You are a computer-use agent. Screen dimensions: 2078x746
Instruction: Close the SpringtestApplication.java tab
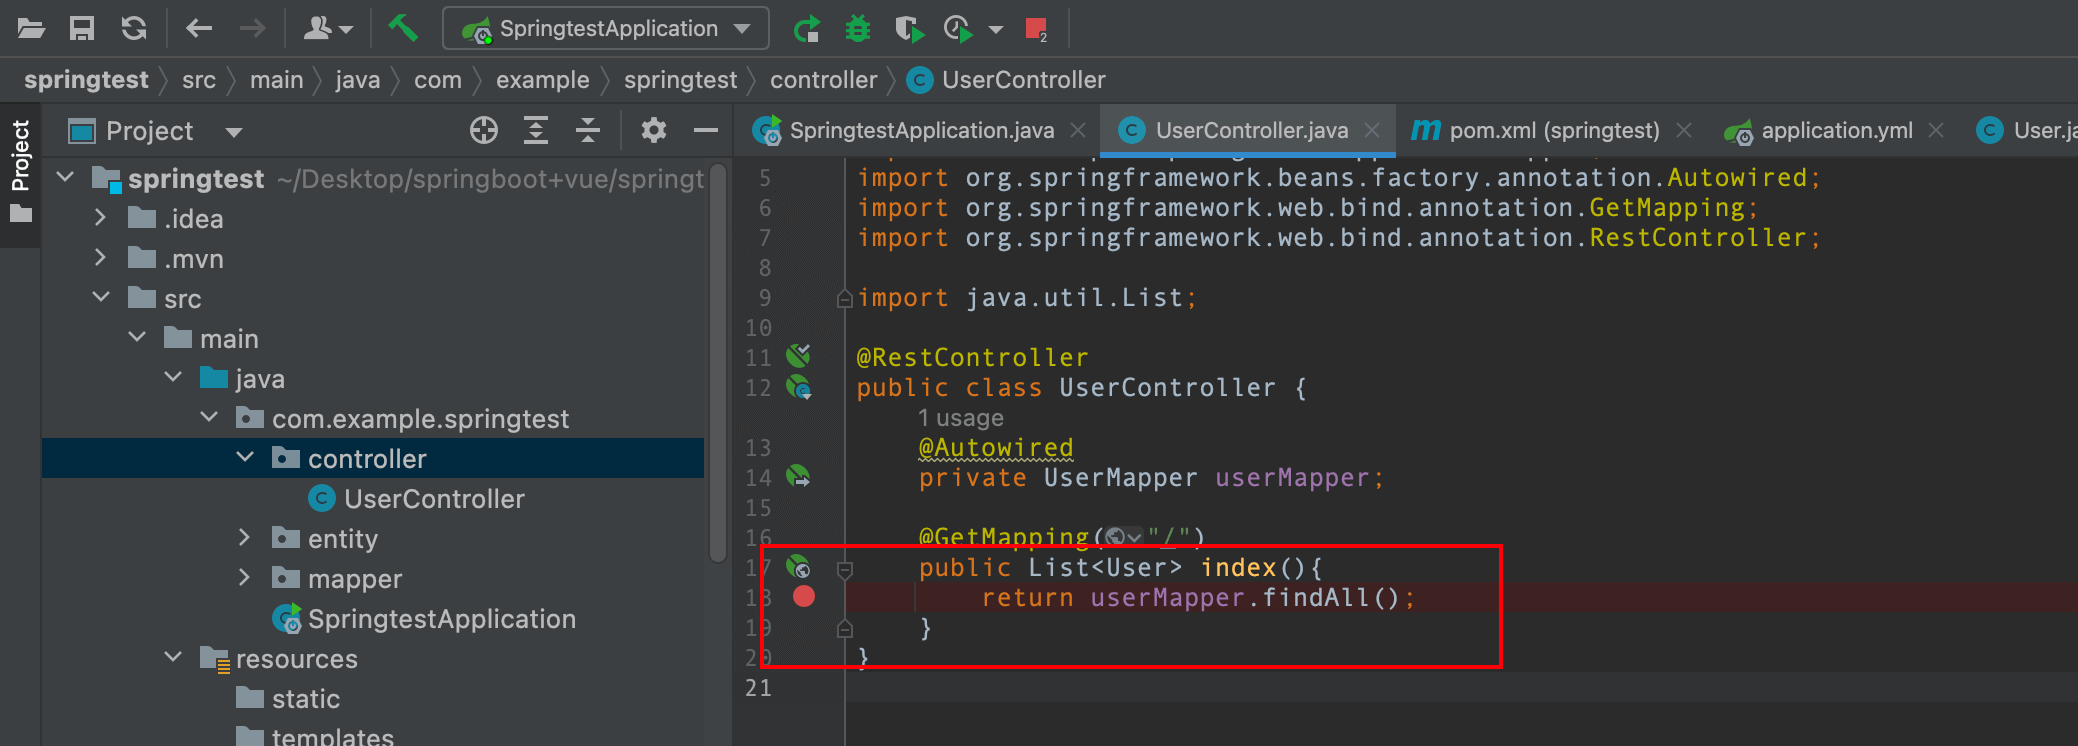[1078, 130]
